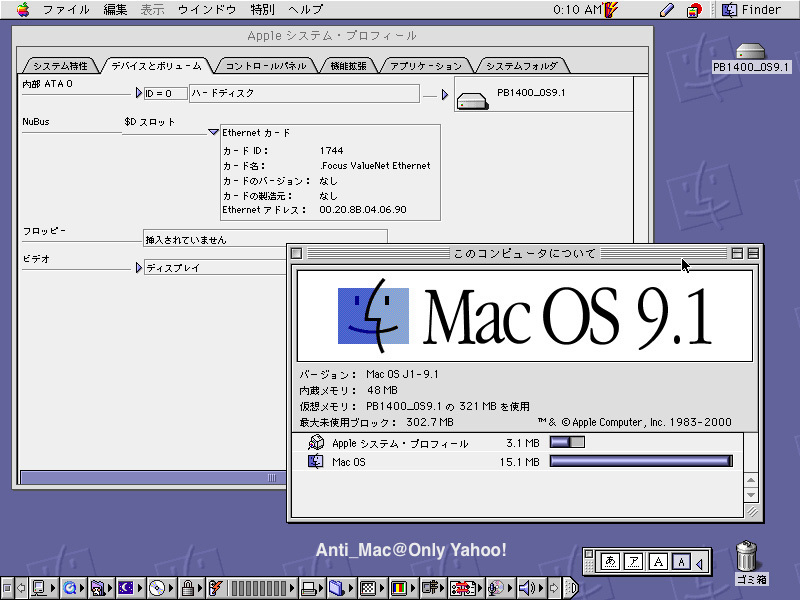Viewport: 800px width, 600px height.
Task: Click the Mac OS memory usage bar
Action: tap(640, 461)
